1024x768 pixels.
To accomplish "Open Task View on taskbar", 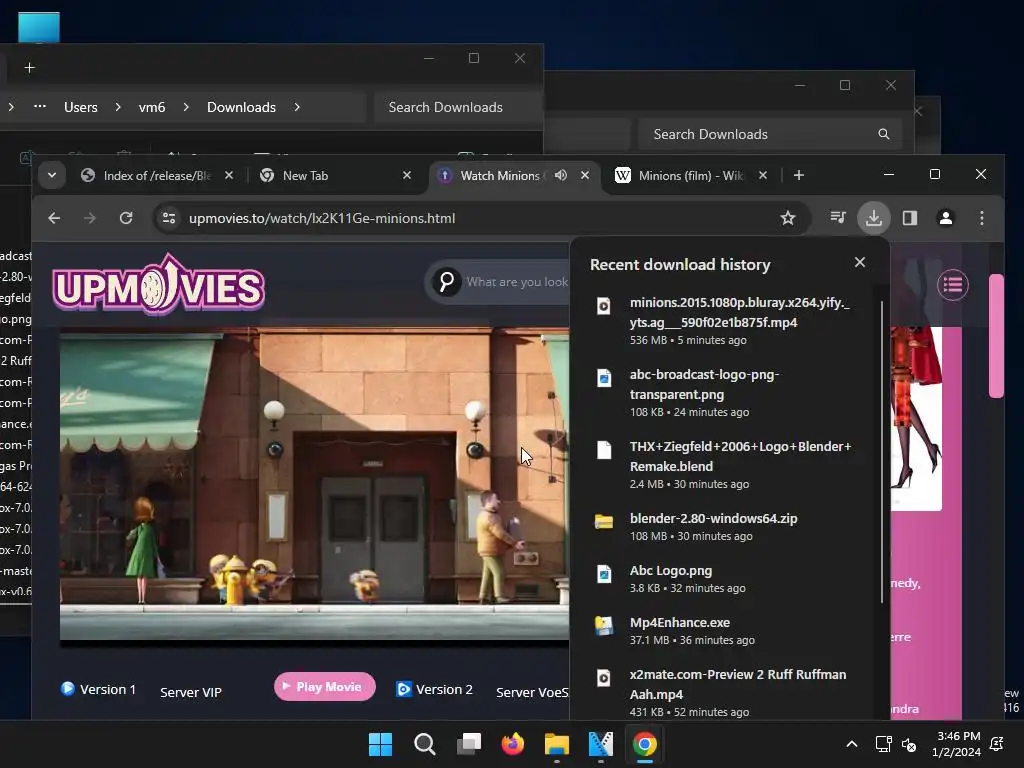I will pyautogui.click(x=468, y=744).
